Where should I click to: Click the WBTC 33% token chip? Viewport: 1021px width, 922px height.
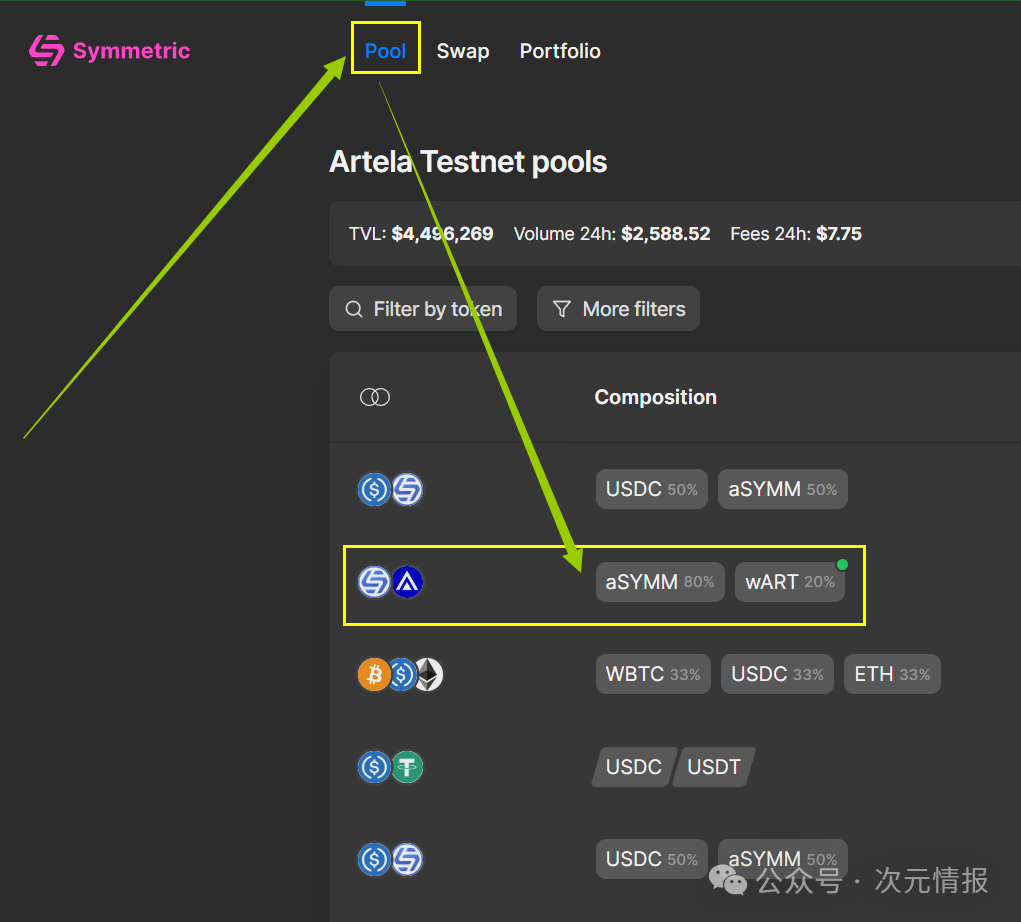[653, 675]
